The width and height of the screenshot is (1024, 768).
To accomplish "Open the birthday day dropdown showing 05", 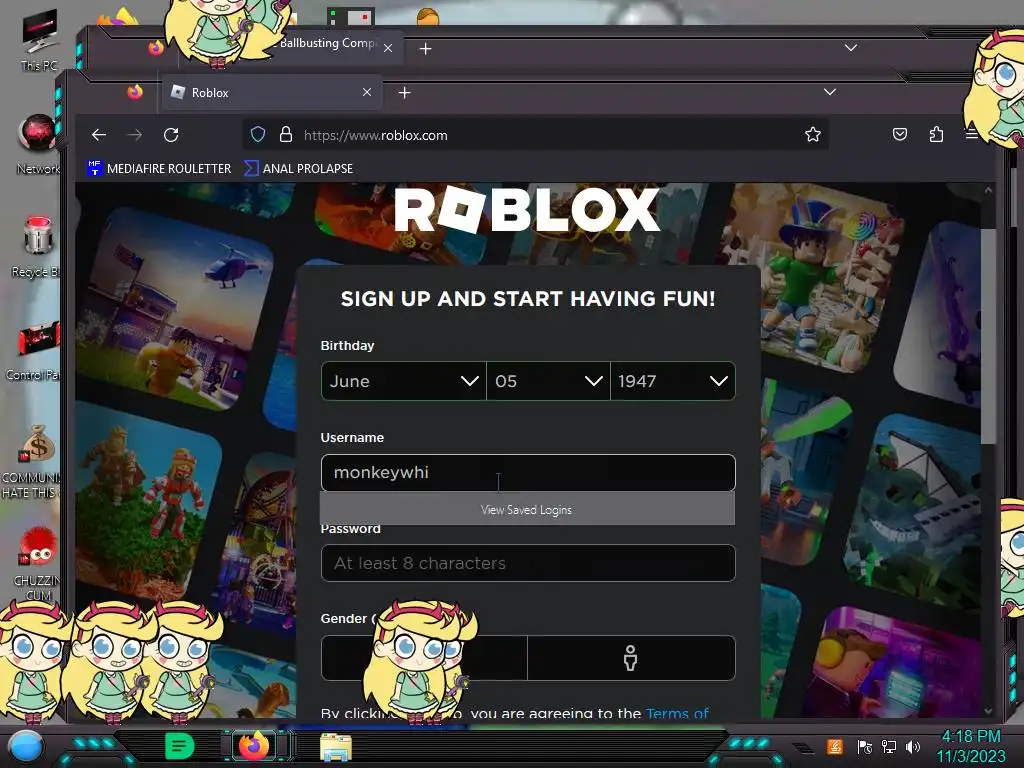I will pos(549,381).
